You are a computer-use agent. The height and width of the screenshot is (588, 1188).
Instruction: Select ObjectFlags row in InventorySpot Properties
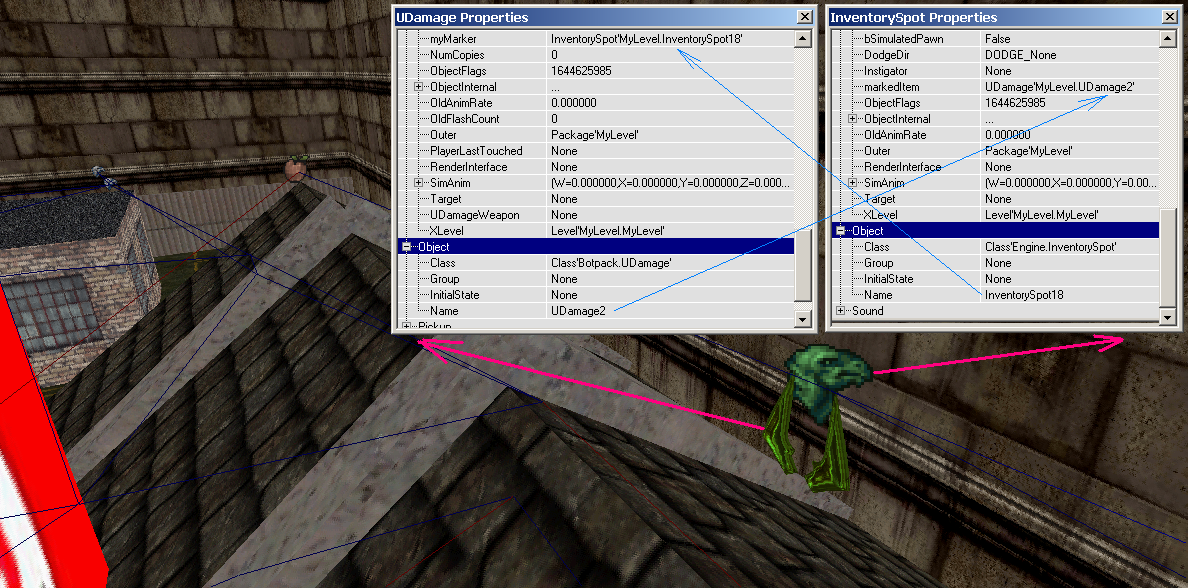(x=995, y=103)
